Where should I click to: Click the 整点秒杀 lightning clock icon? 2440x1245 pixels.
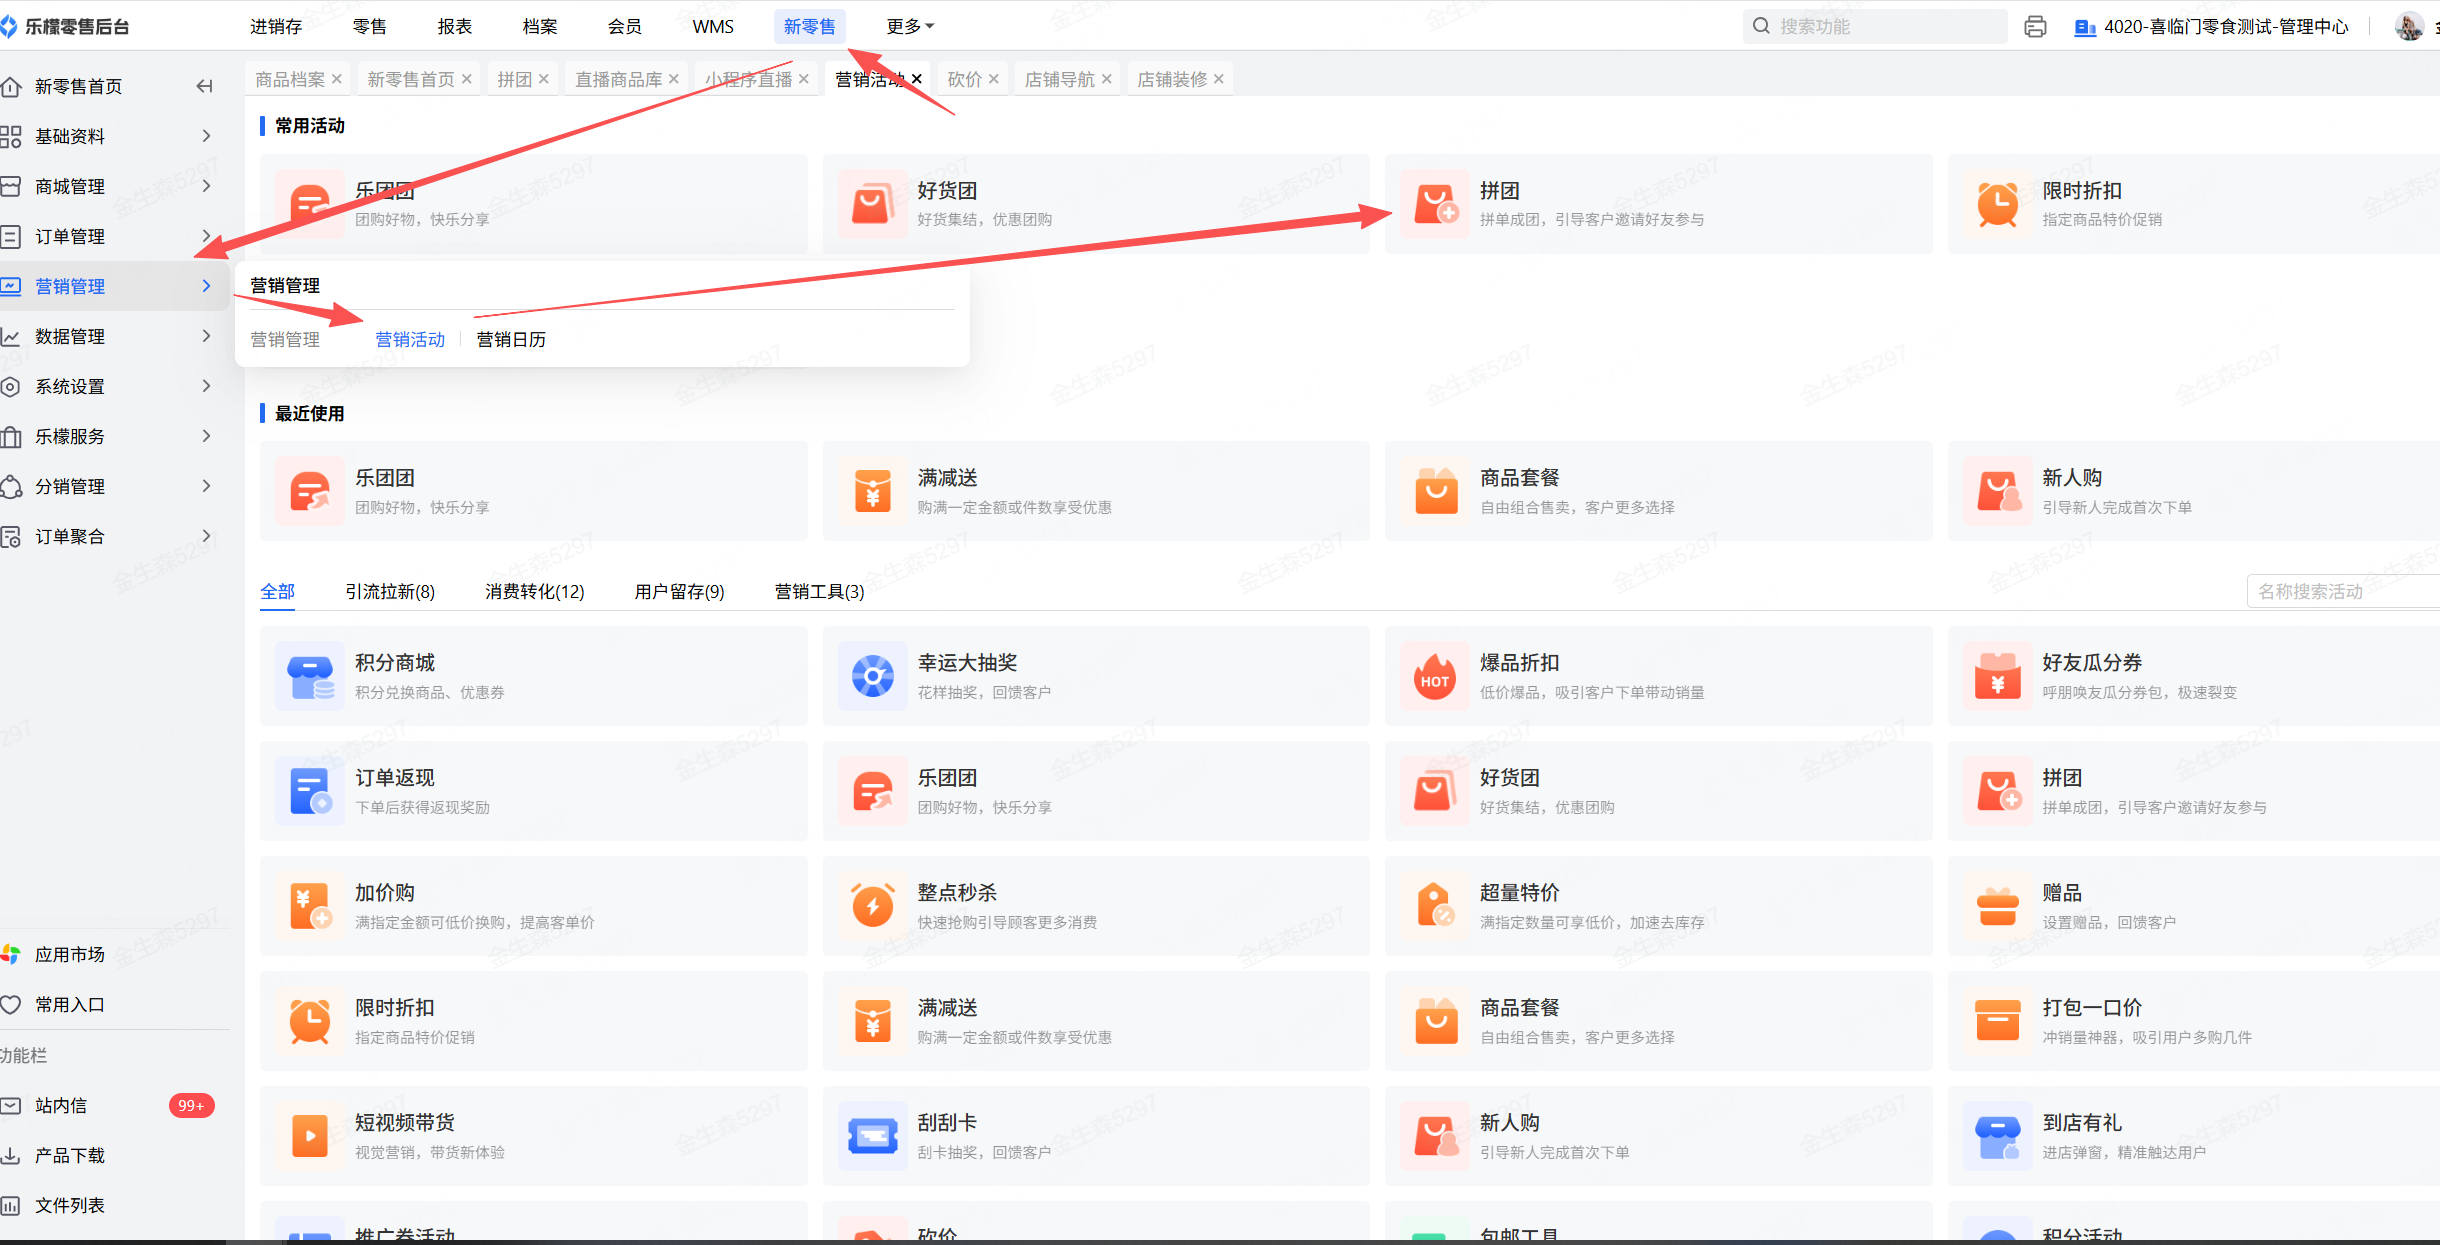[x=872, y=906]
